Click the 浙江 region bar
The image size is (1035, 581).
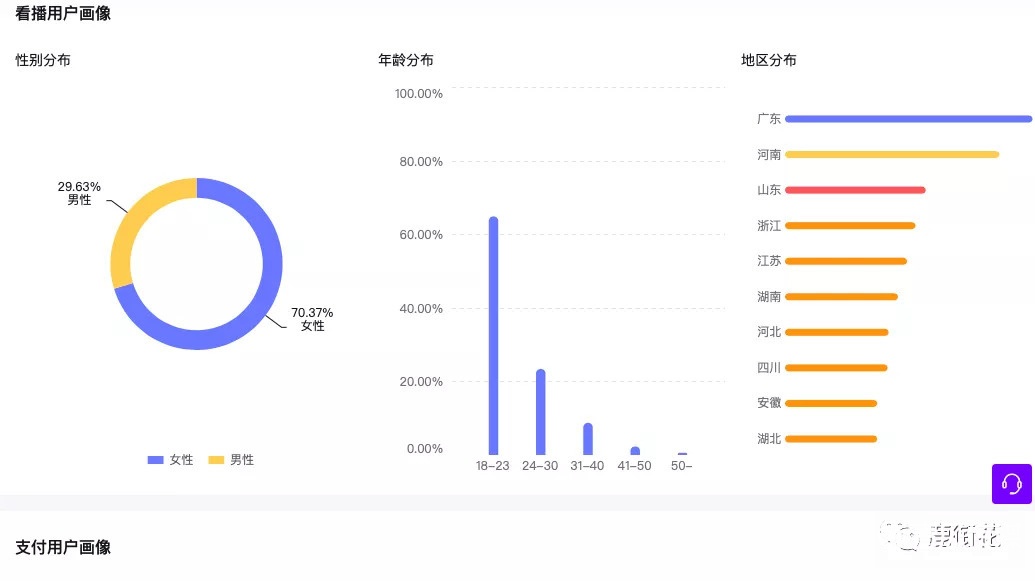pyautogui.click(x=850, y=226)
